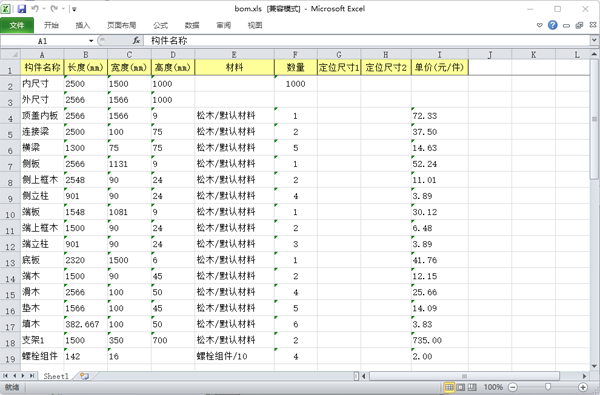Screen dimensions: 600x395
Task: Open the 公式 Formulas ribbon tab
Action: [x=161, y=25]
